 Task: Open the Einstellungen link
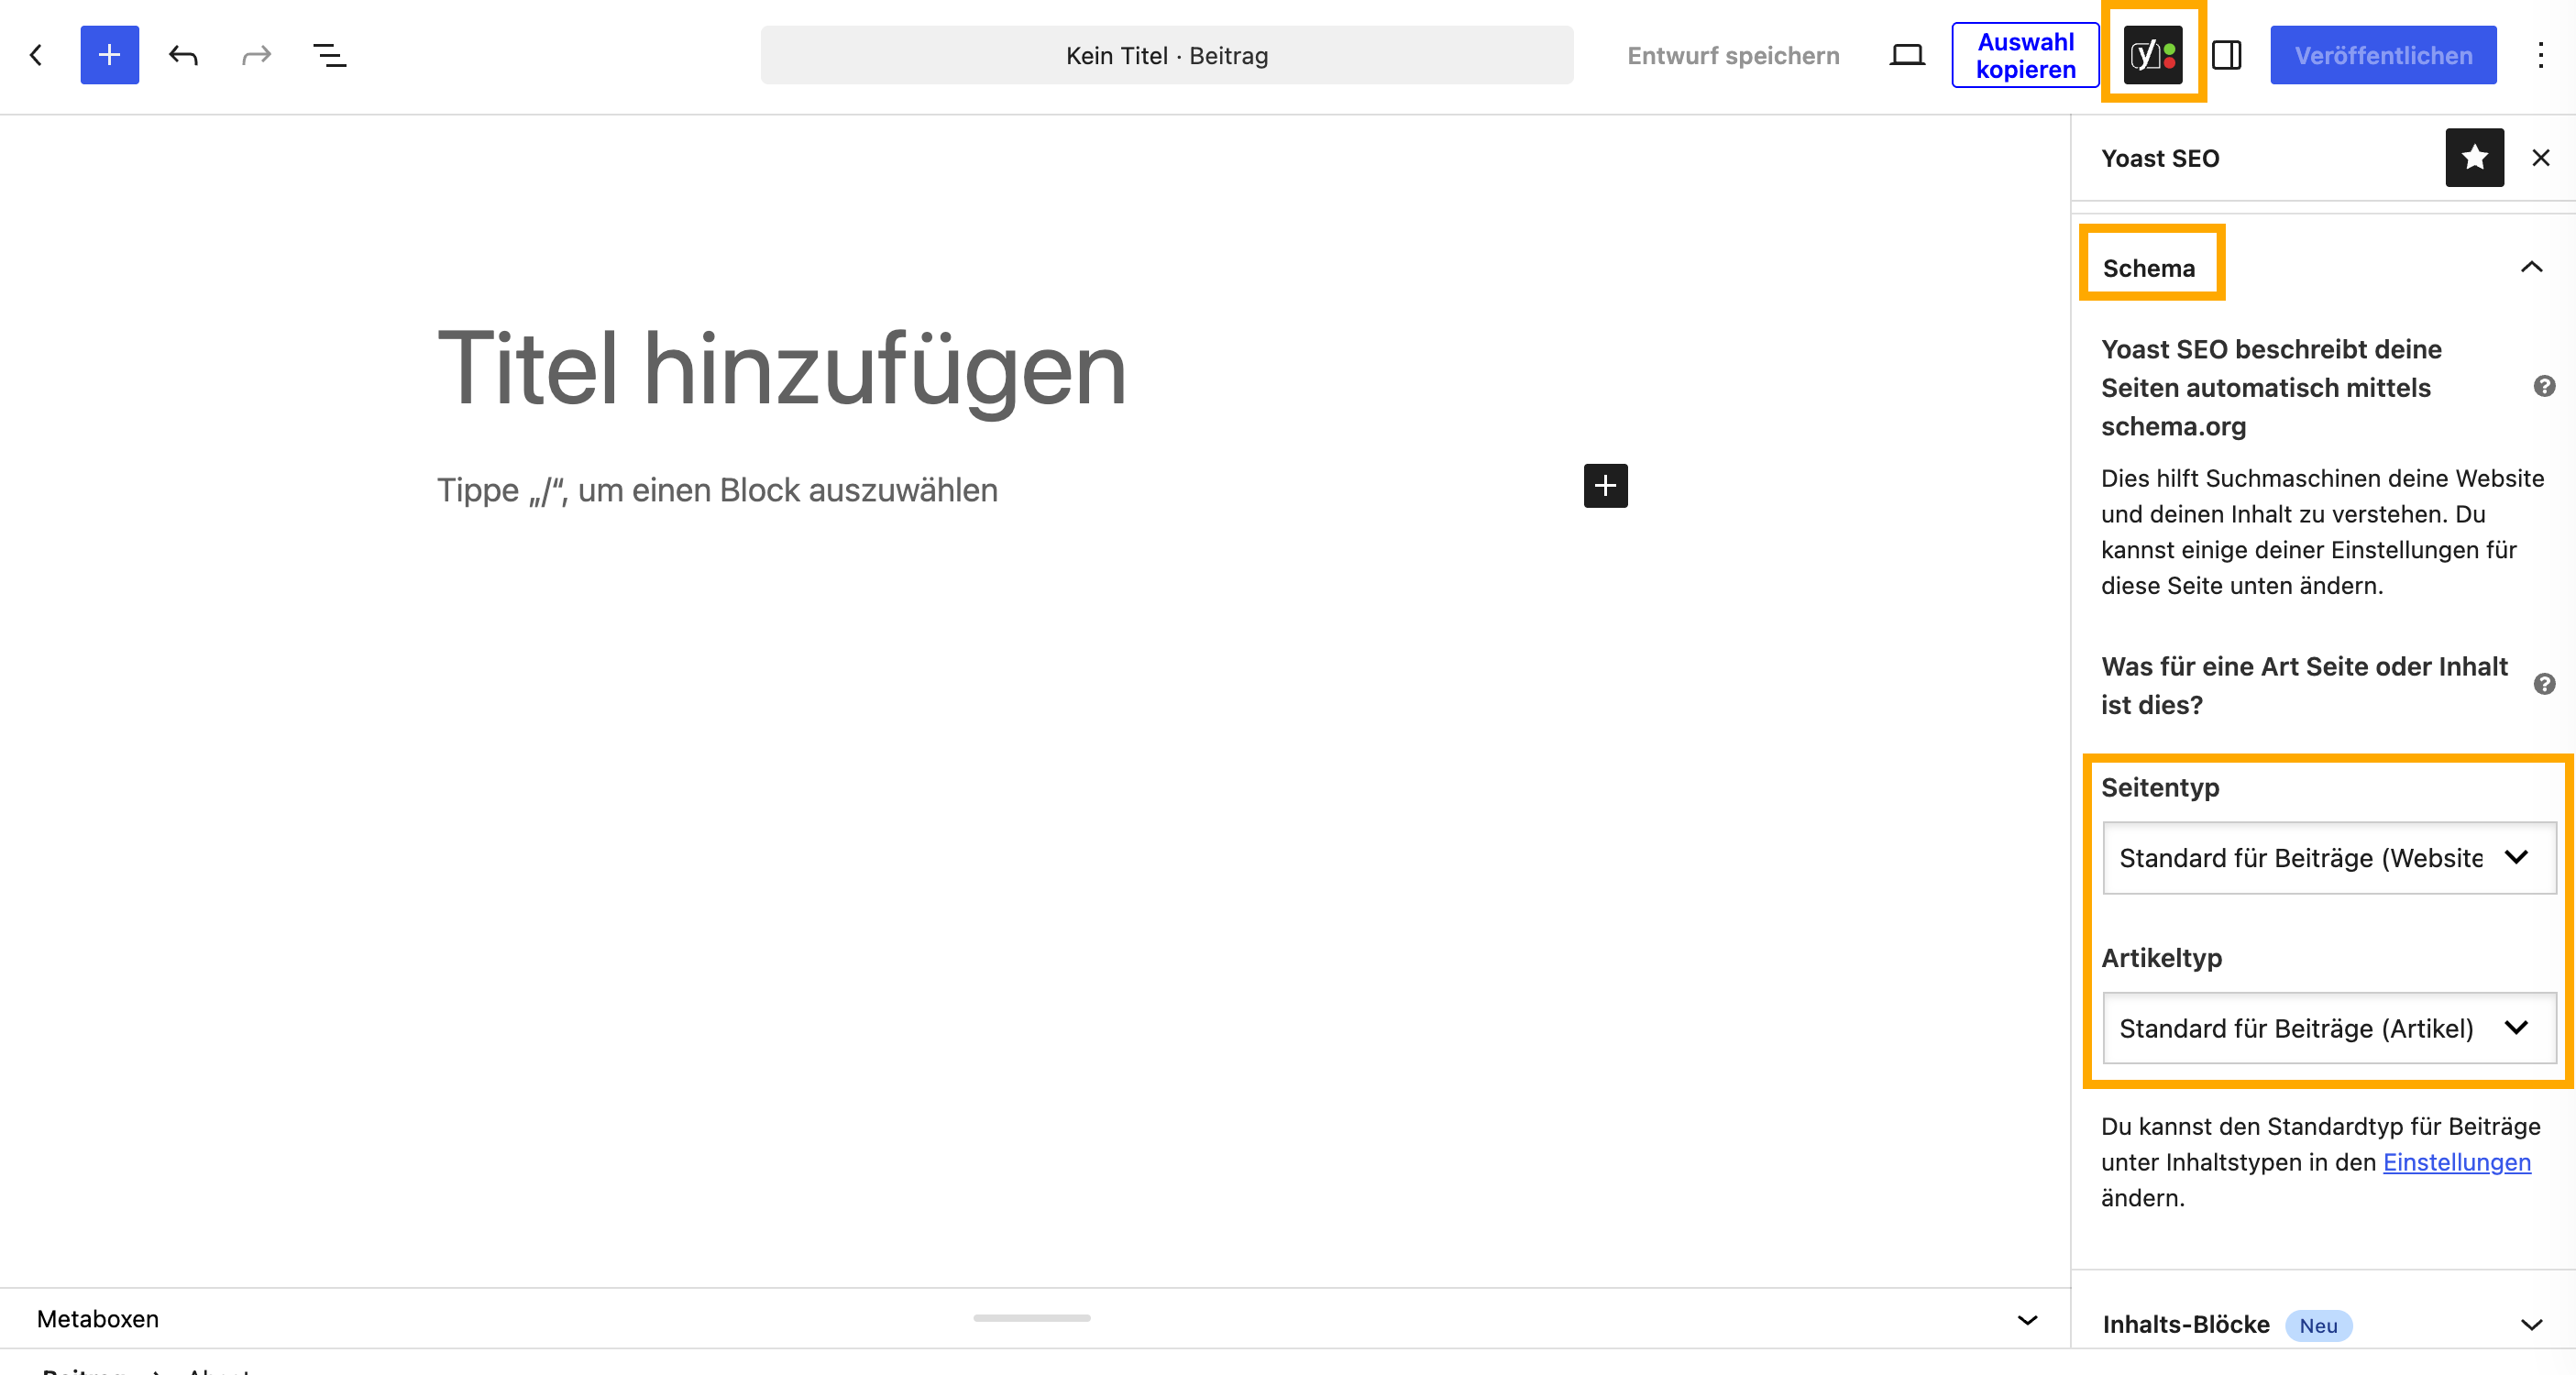click(x=2457, y=1162)
